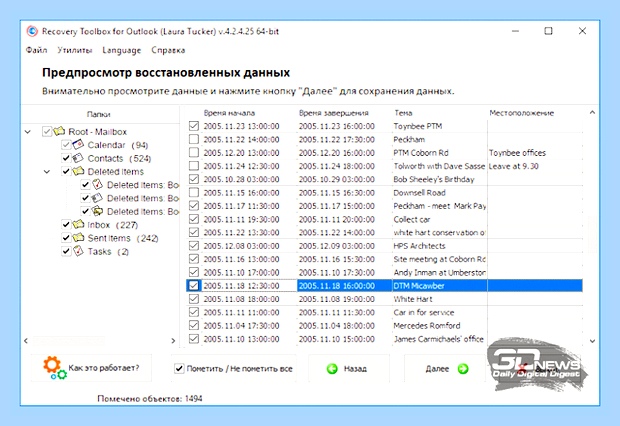Sort by the Время начала column header
The height and width of the screenshot is (426, 620).
[x=229, y=113]
